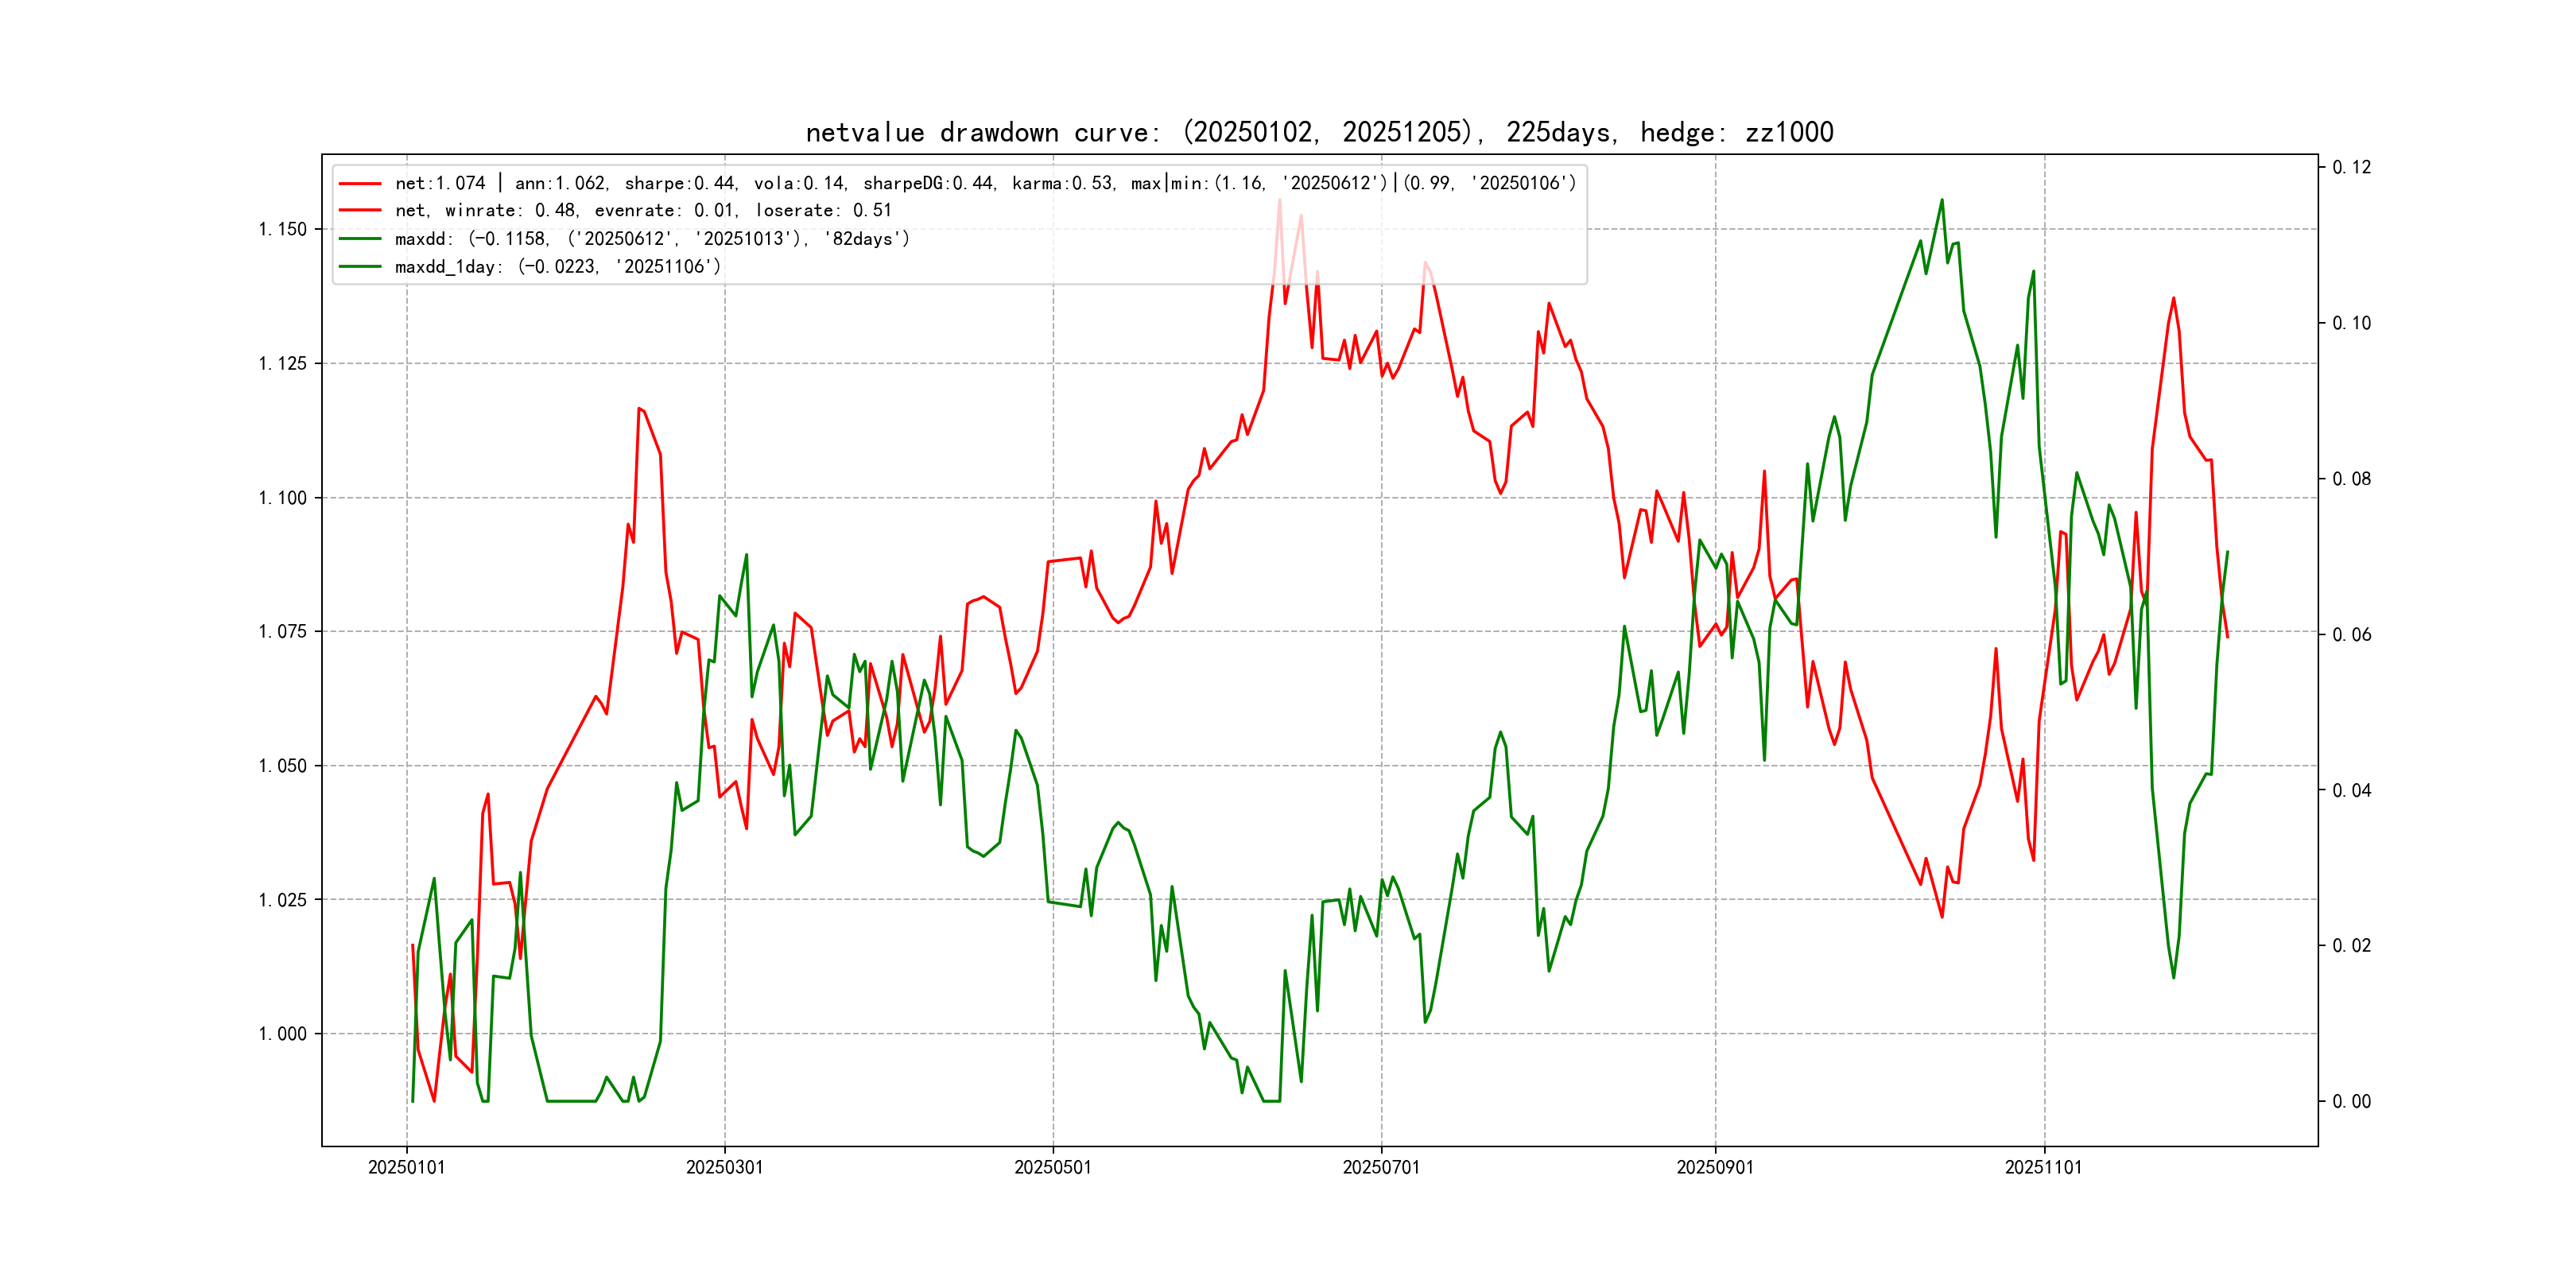Click the 1.125 left axis label
Viewport: 2576px width, 1288px height.
pos(282,364)
